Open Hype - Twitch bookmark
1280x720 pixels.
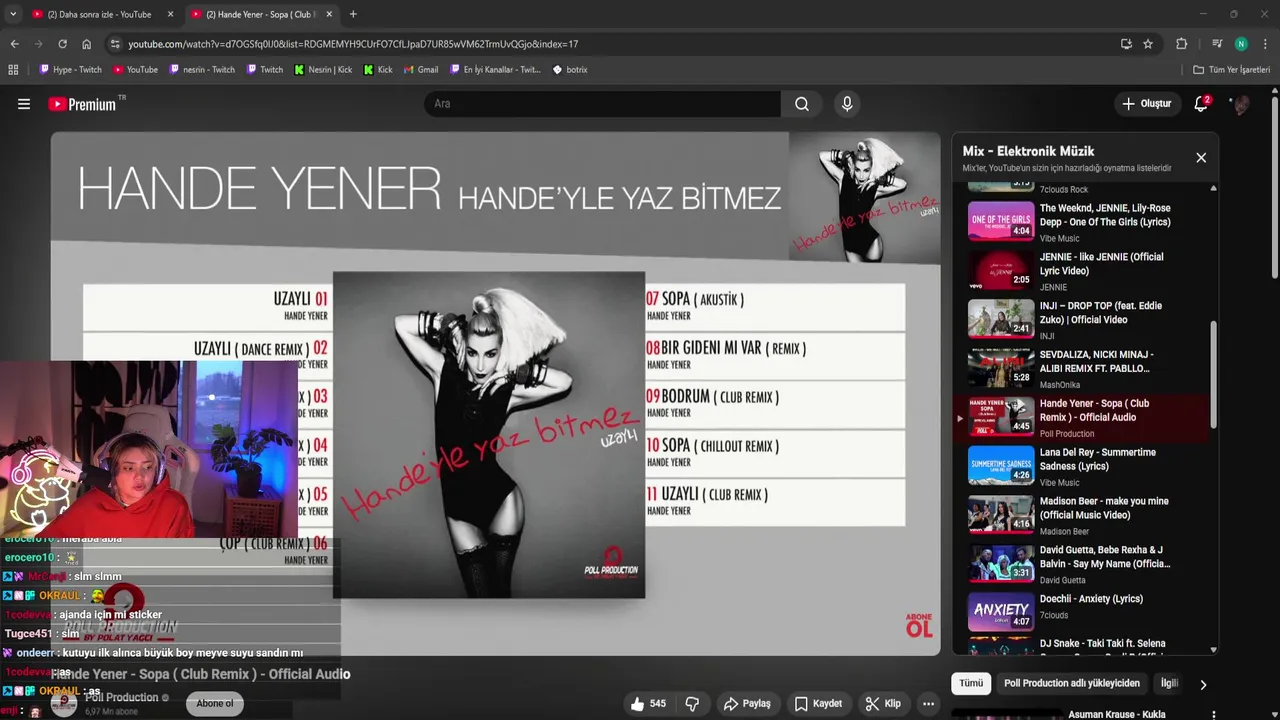pos(70,70)
